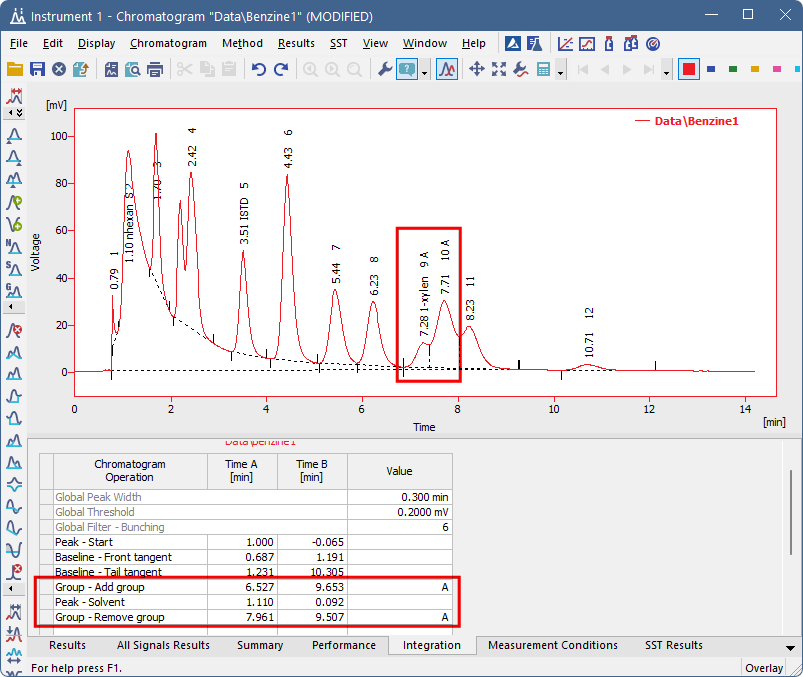Open the method setup flask icon

(x=534, y=44)
